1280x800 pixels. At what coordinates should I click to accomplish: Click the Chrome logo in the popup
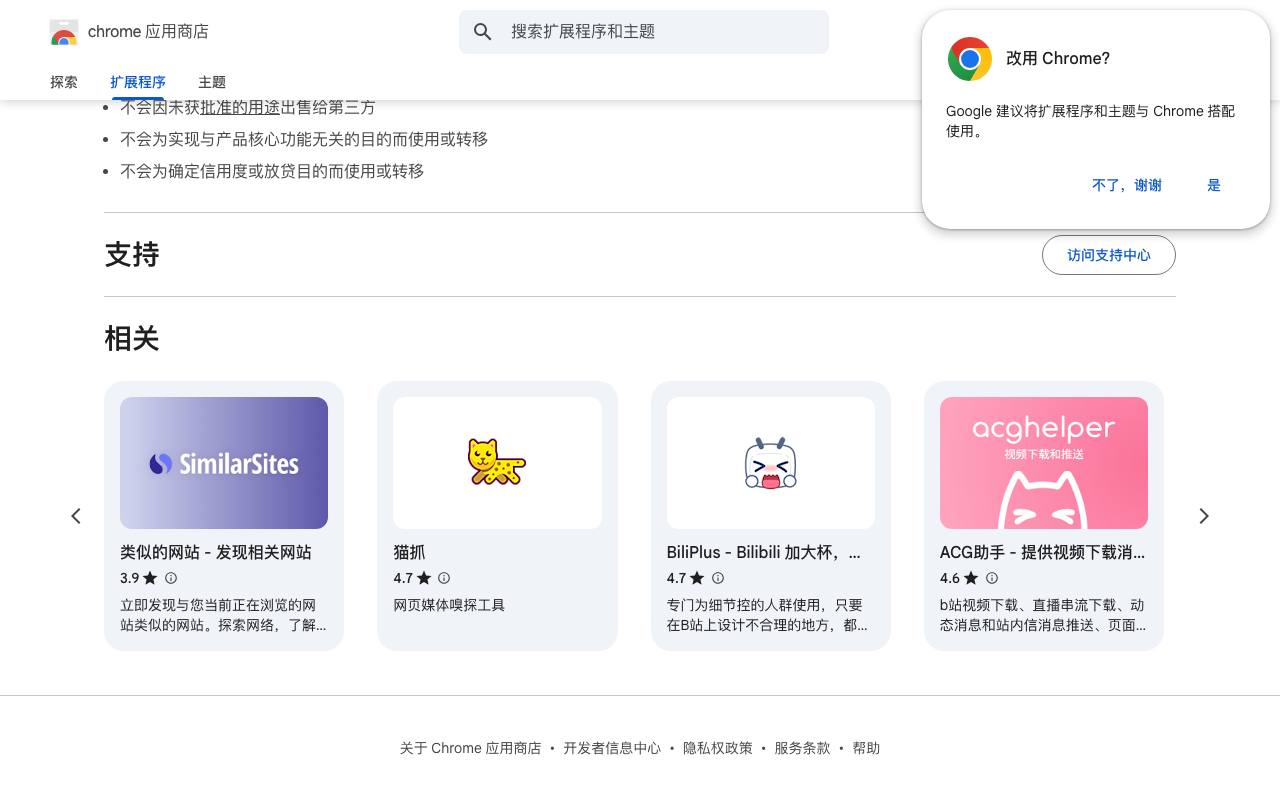tap(970, 59)
